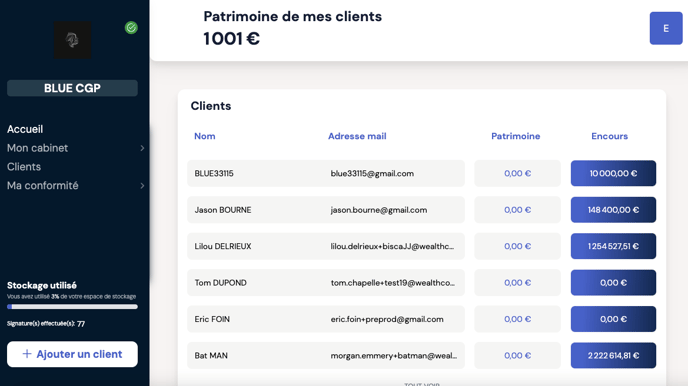Click the cabinet logo thumbnail in sidebar
This screenshot has height=386, width=688.
(x=72, y=40)
